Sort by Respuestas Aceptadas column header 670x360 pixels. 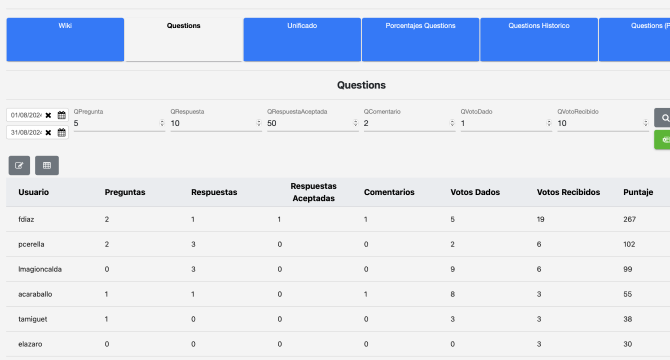pyautogui.click(x=313, y=192)
